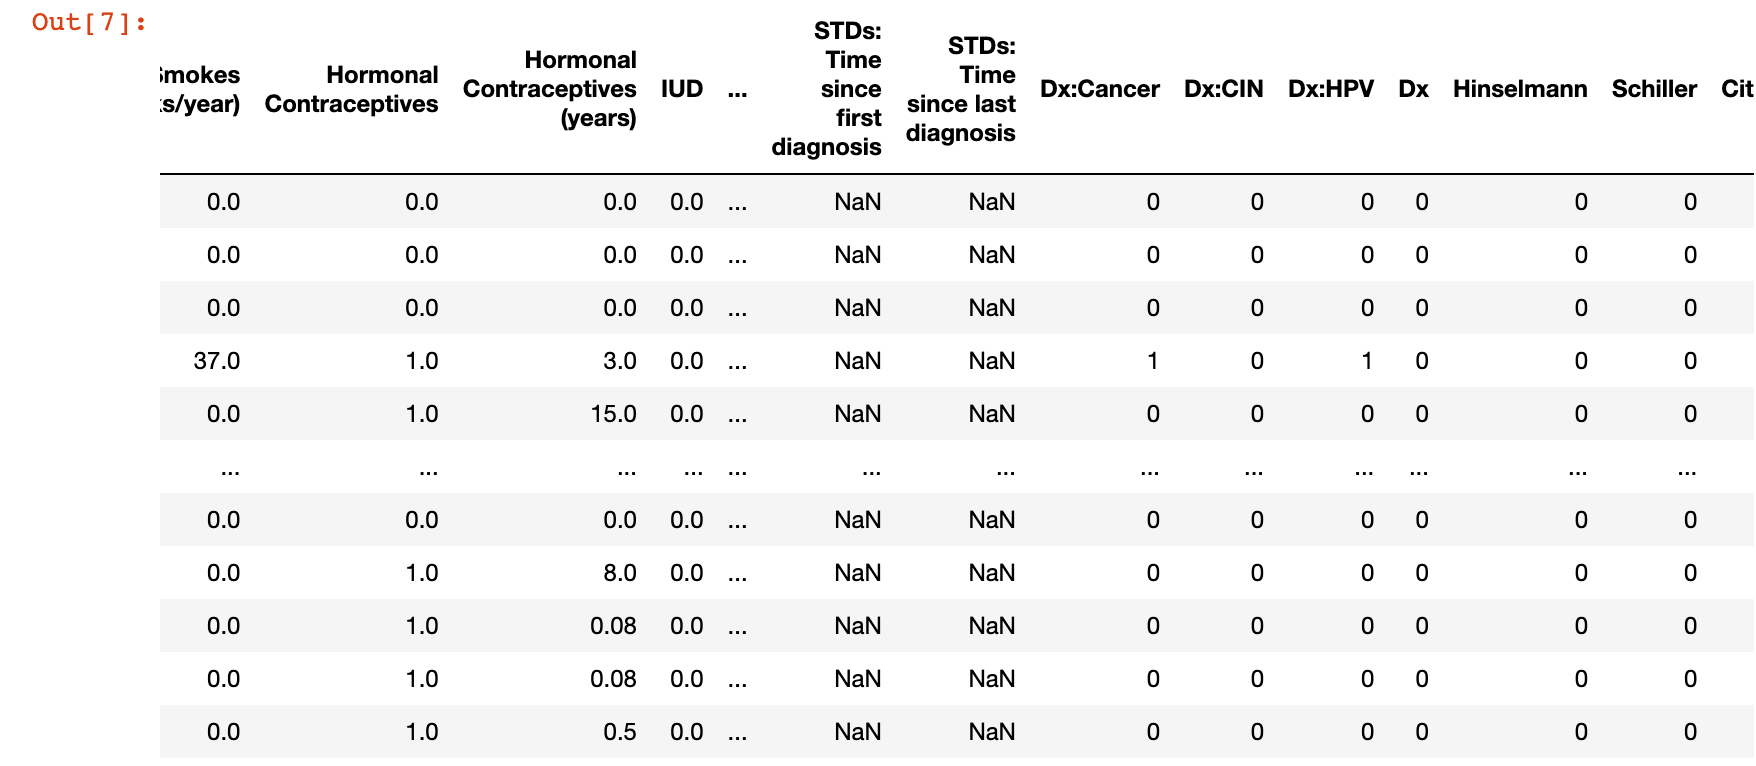
Task: Click the 3.0 contraceptive years cell
Action: click(x=620, y=361)
